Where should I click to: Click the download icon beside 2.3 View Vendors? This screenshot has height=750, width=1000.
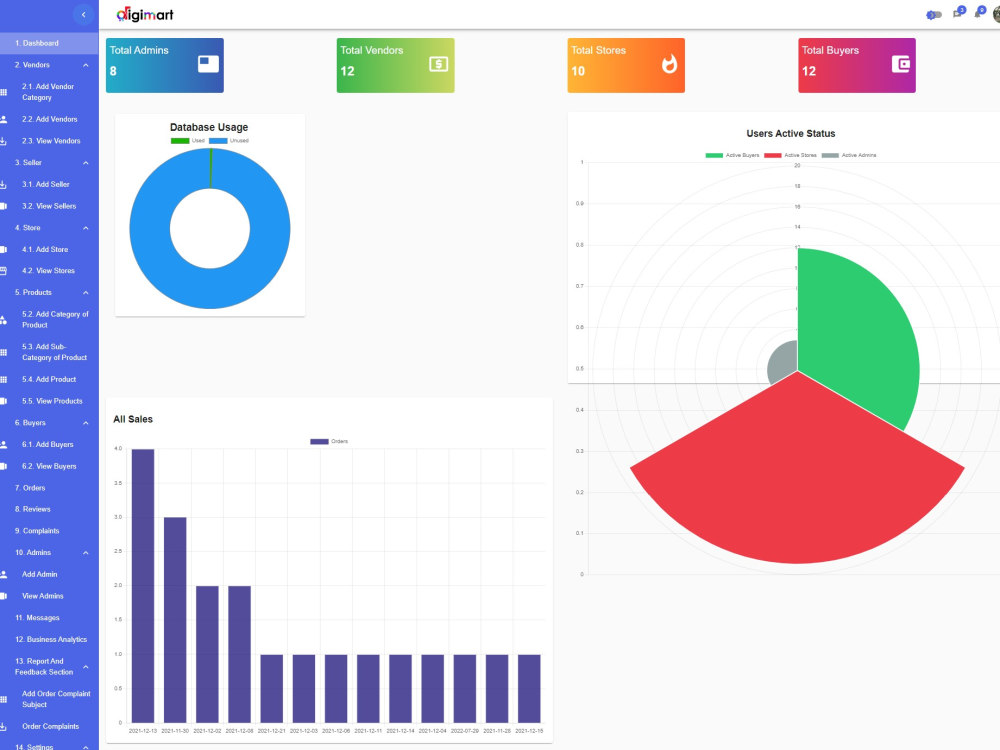[x=4, y=141]
